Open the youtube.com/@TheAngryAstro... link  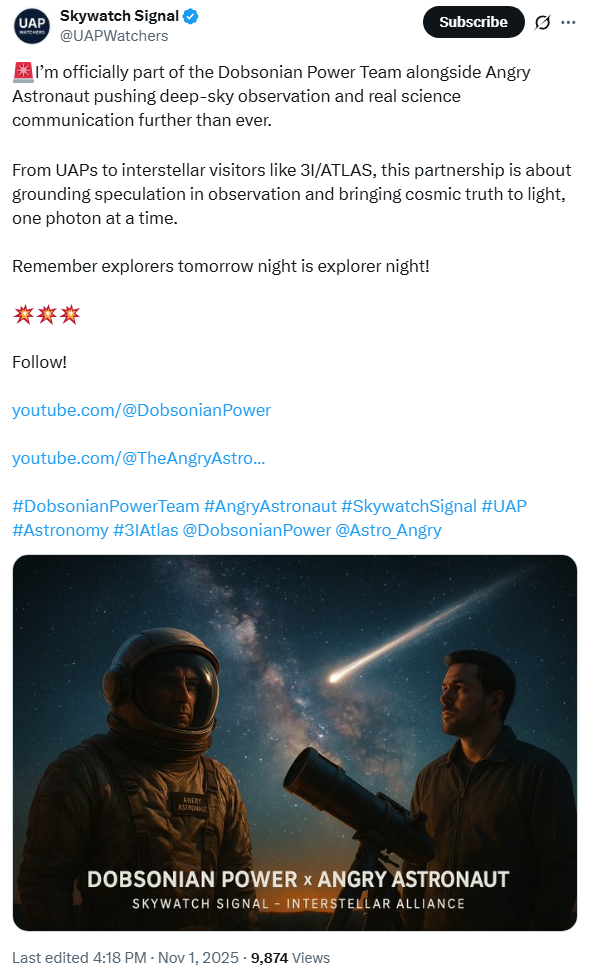(139, 458)
